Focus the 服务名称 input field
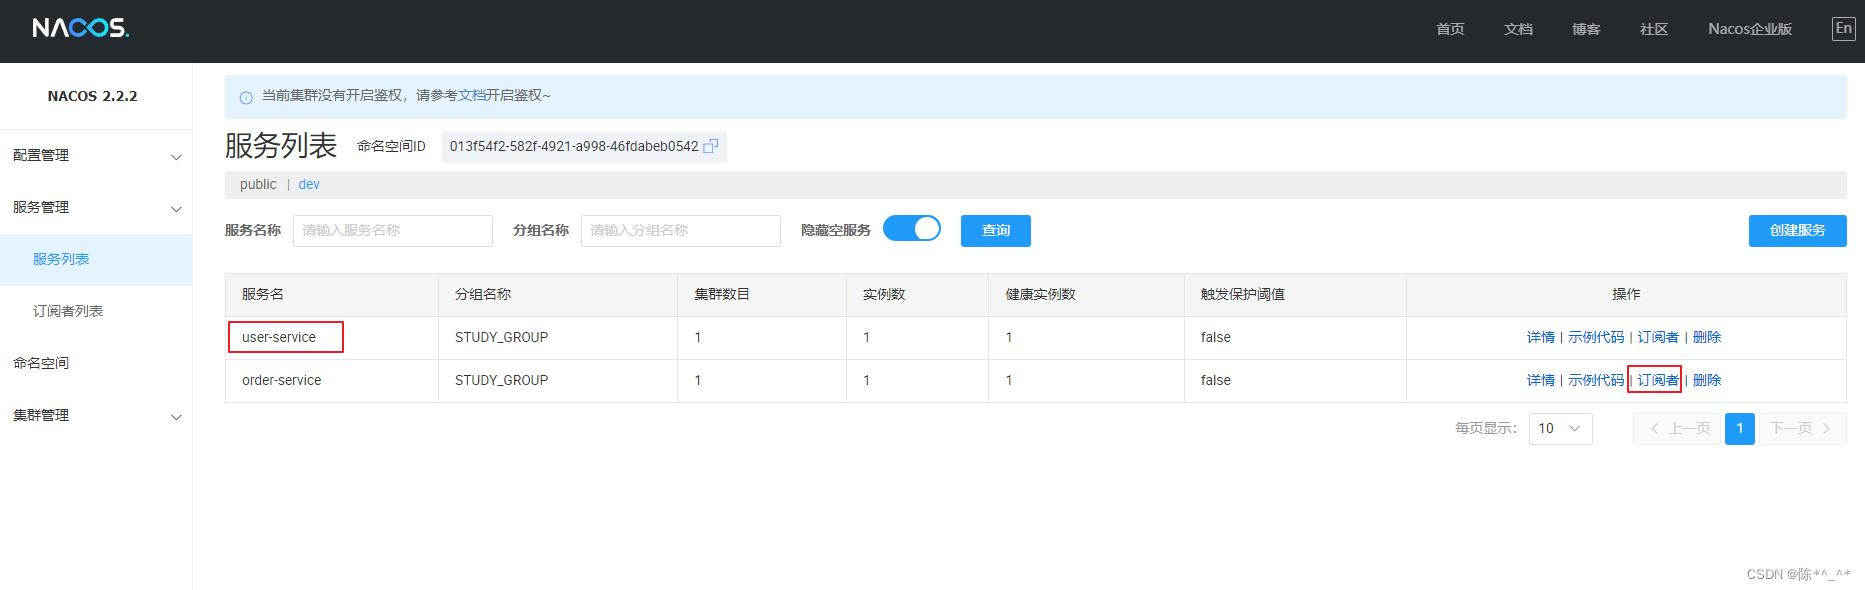The width and height of the screenshot is (1865, 590). [393, 230]
